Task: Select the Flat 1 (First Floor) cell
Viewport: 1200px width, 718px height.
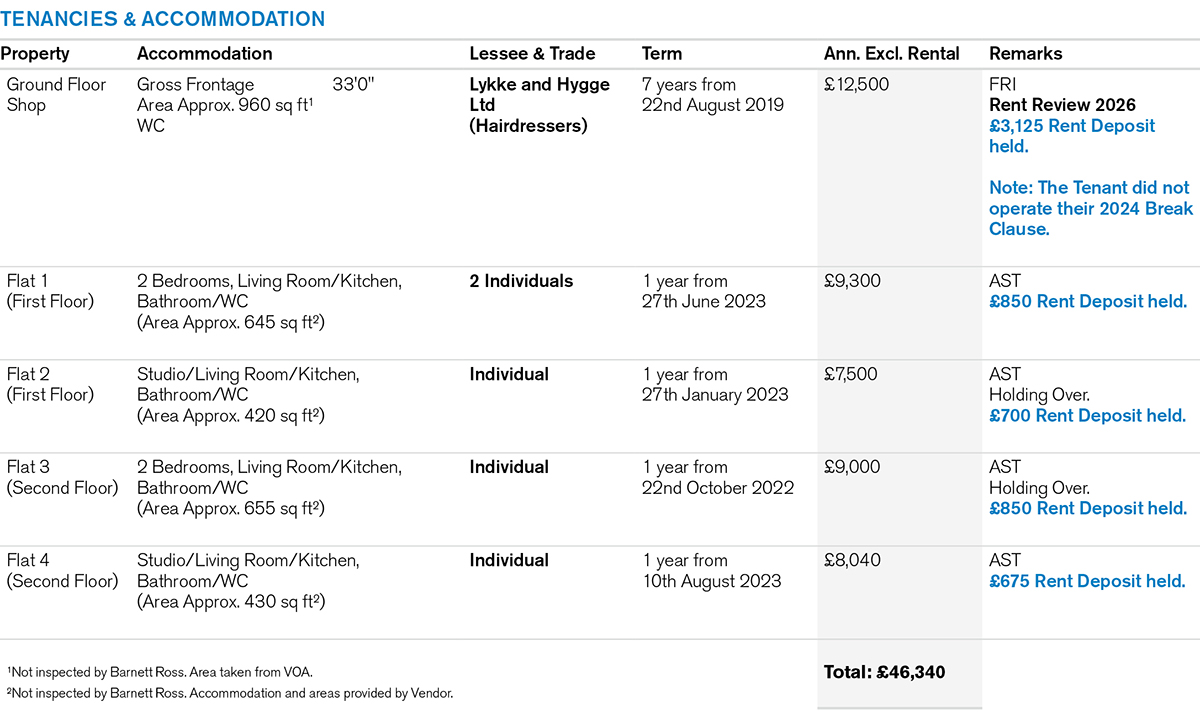Action: point(50,291)
